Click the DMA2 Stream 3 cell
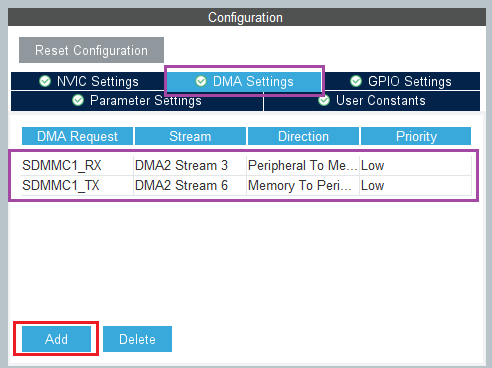 (190, 165)
